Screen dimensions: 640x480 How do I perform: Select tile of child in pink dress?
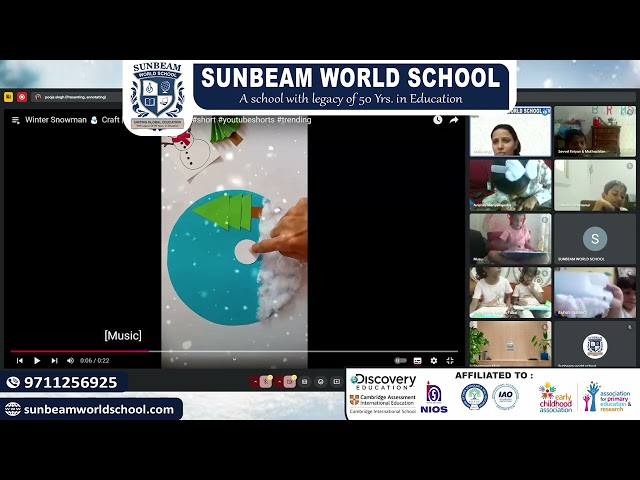[510, 239]
